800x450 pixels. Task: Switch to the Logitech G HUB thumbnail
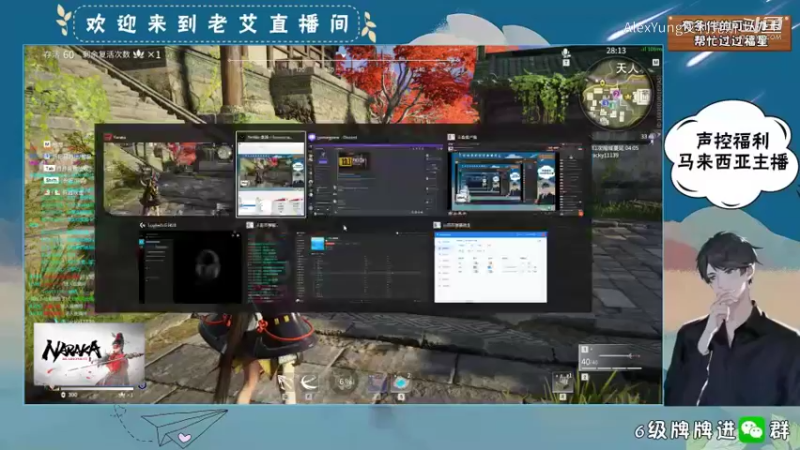coord(190,267)
